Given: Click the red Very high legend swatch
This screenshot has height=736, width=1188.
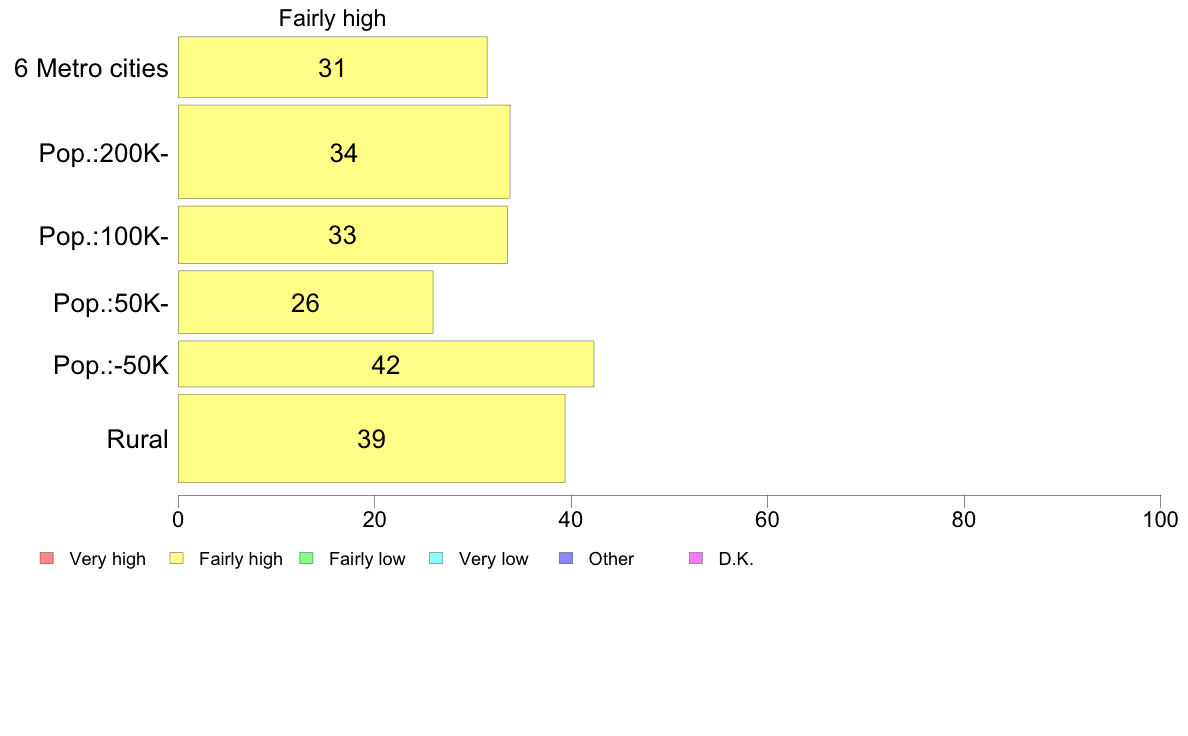Looking at the screenshot, I should 47,559.
